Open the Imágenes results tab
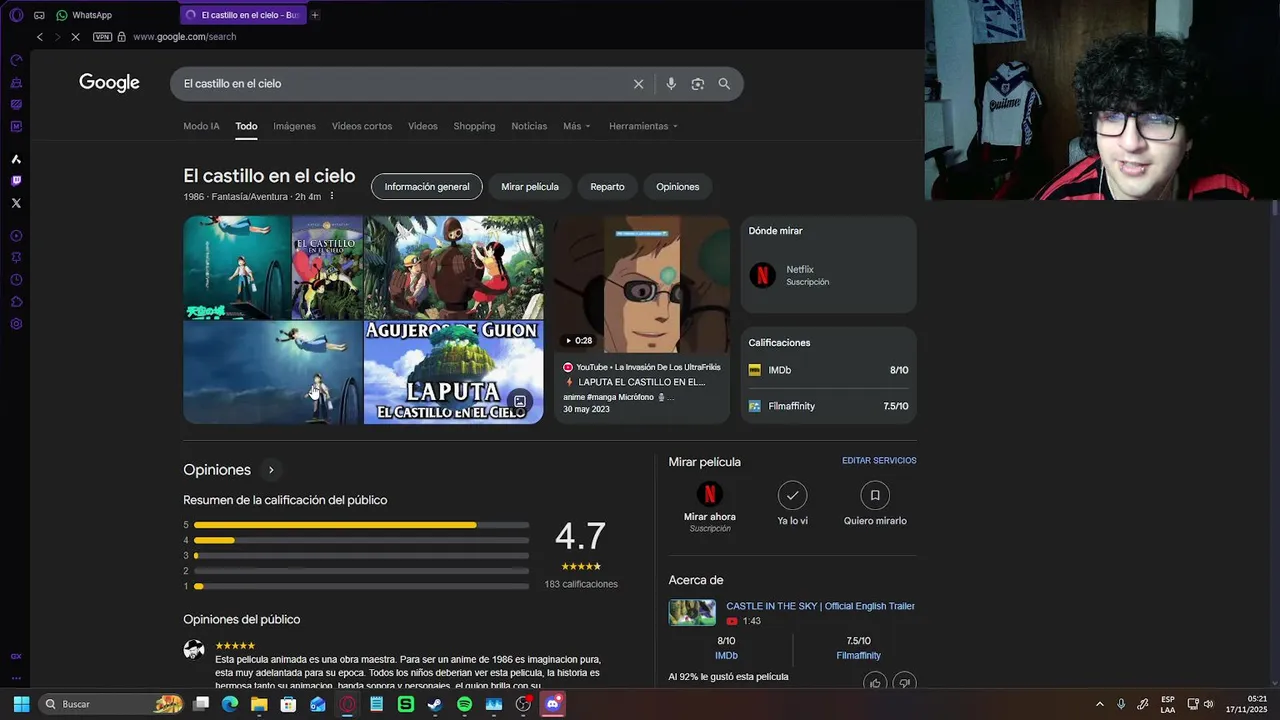This screenshot has width=1280, height=720. pyautogui.click(x=294, y=126)
